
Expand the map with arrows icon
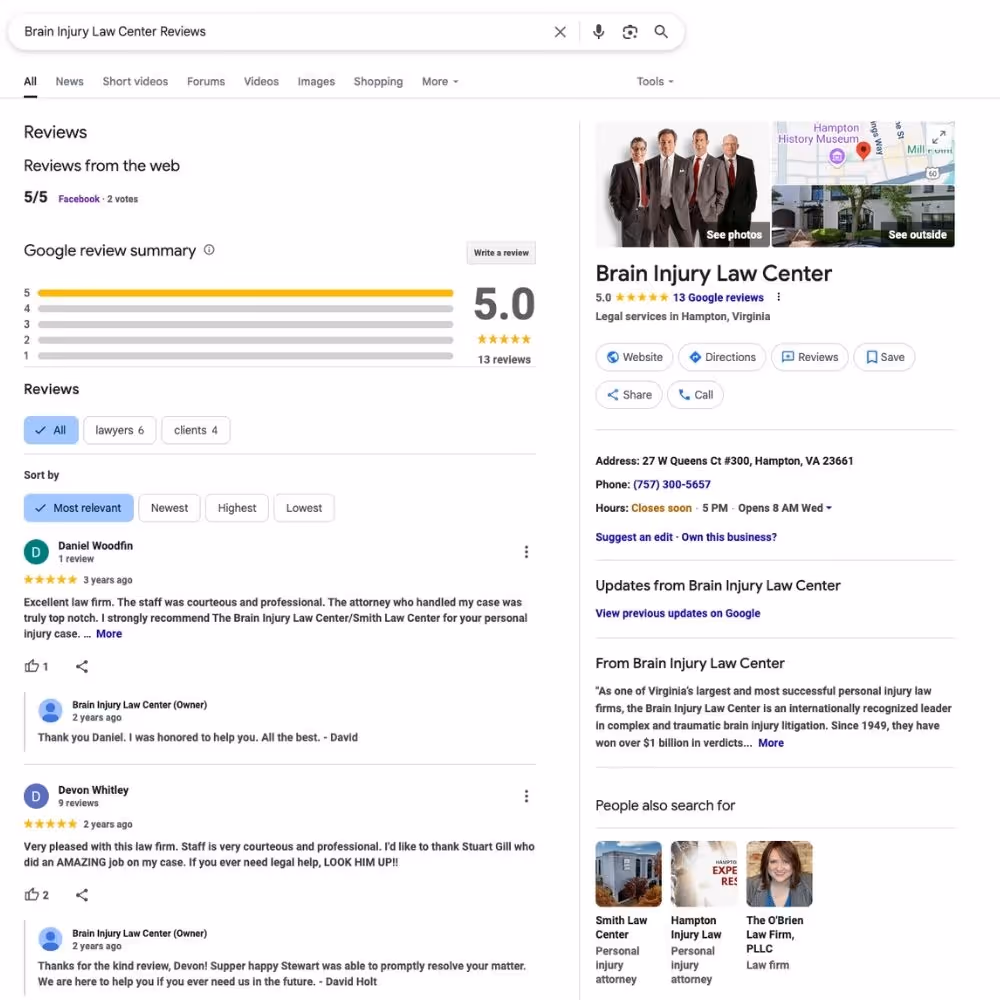[x=938, y=137]
